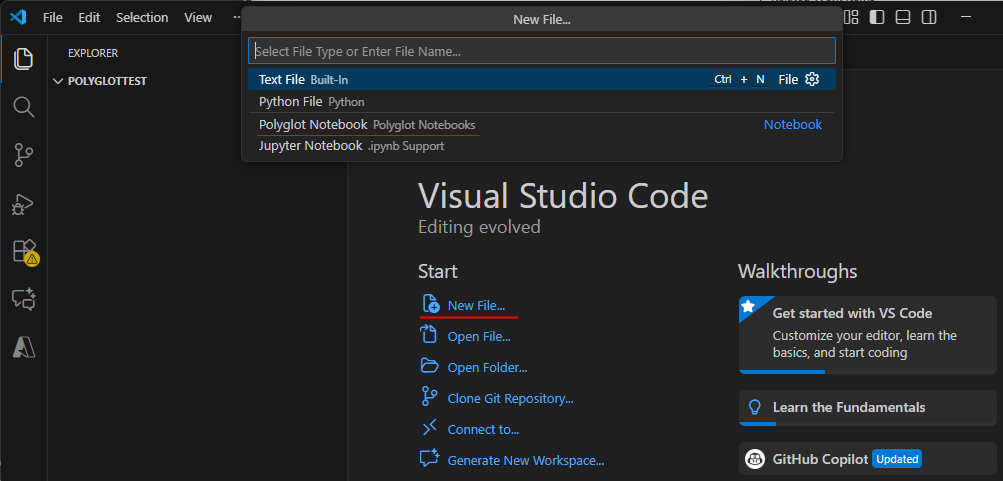Open the Explorer view in activity bar

click(x=24, y=58)
